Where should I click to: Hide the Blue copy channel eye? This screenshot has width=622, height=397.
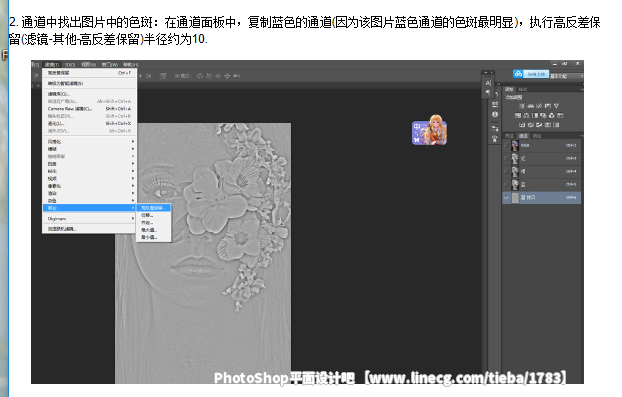[x=506, y=198]
